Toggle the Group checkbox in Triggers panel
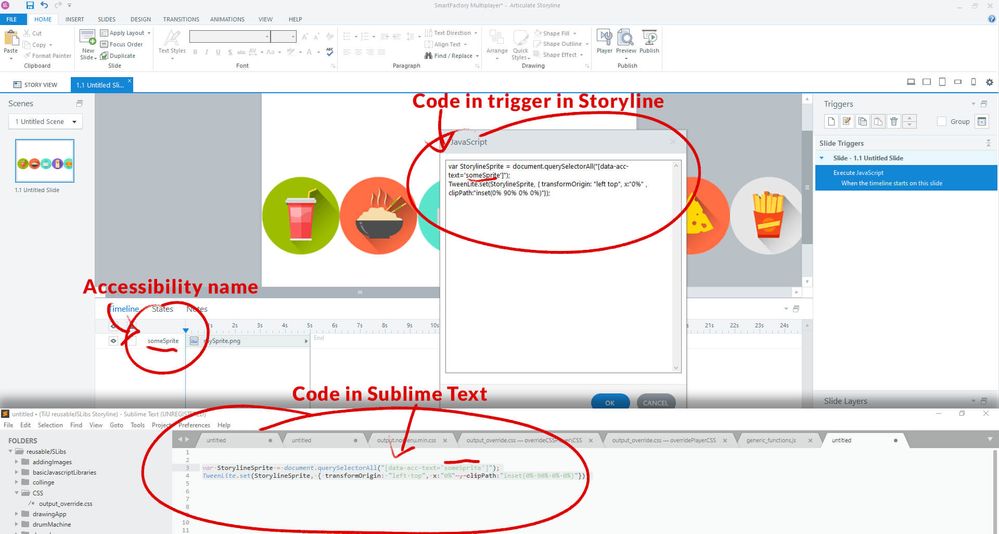Viewport: 999px width, 534px height. click(x=941, y=122)
